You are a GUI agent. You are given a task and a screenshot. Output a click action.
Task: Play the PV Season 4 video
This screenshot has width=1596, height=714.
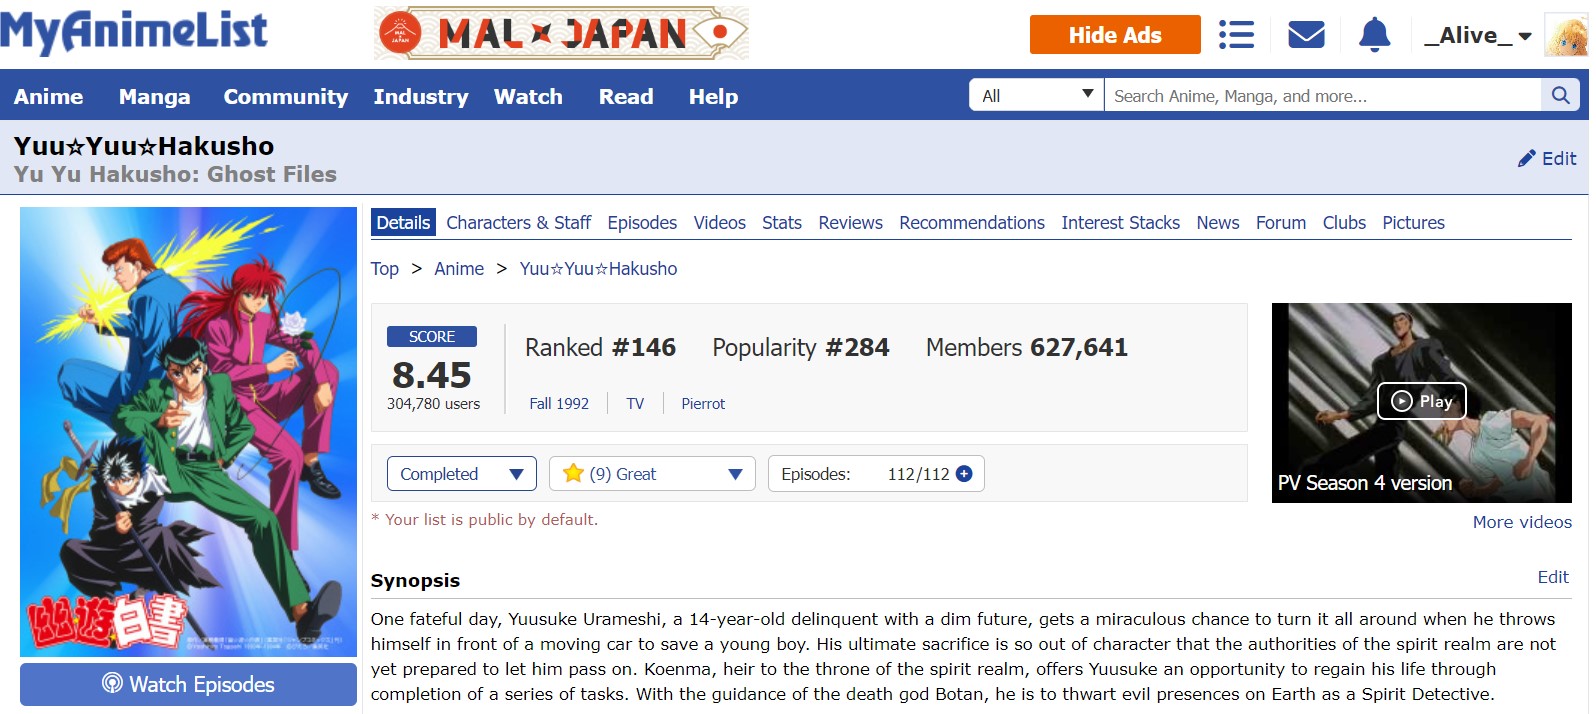pyautogui.click(x=1421, y=401)
